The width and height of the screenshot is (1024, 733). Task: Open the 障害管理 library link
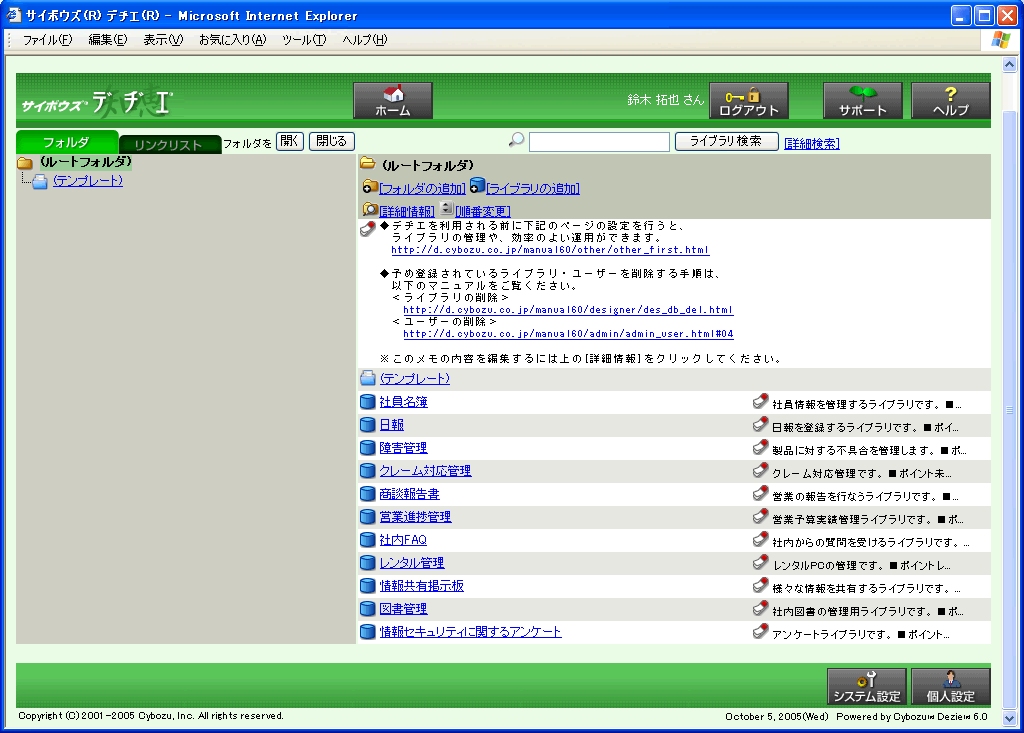pos(404,448)
